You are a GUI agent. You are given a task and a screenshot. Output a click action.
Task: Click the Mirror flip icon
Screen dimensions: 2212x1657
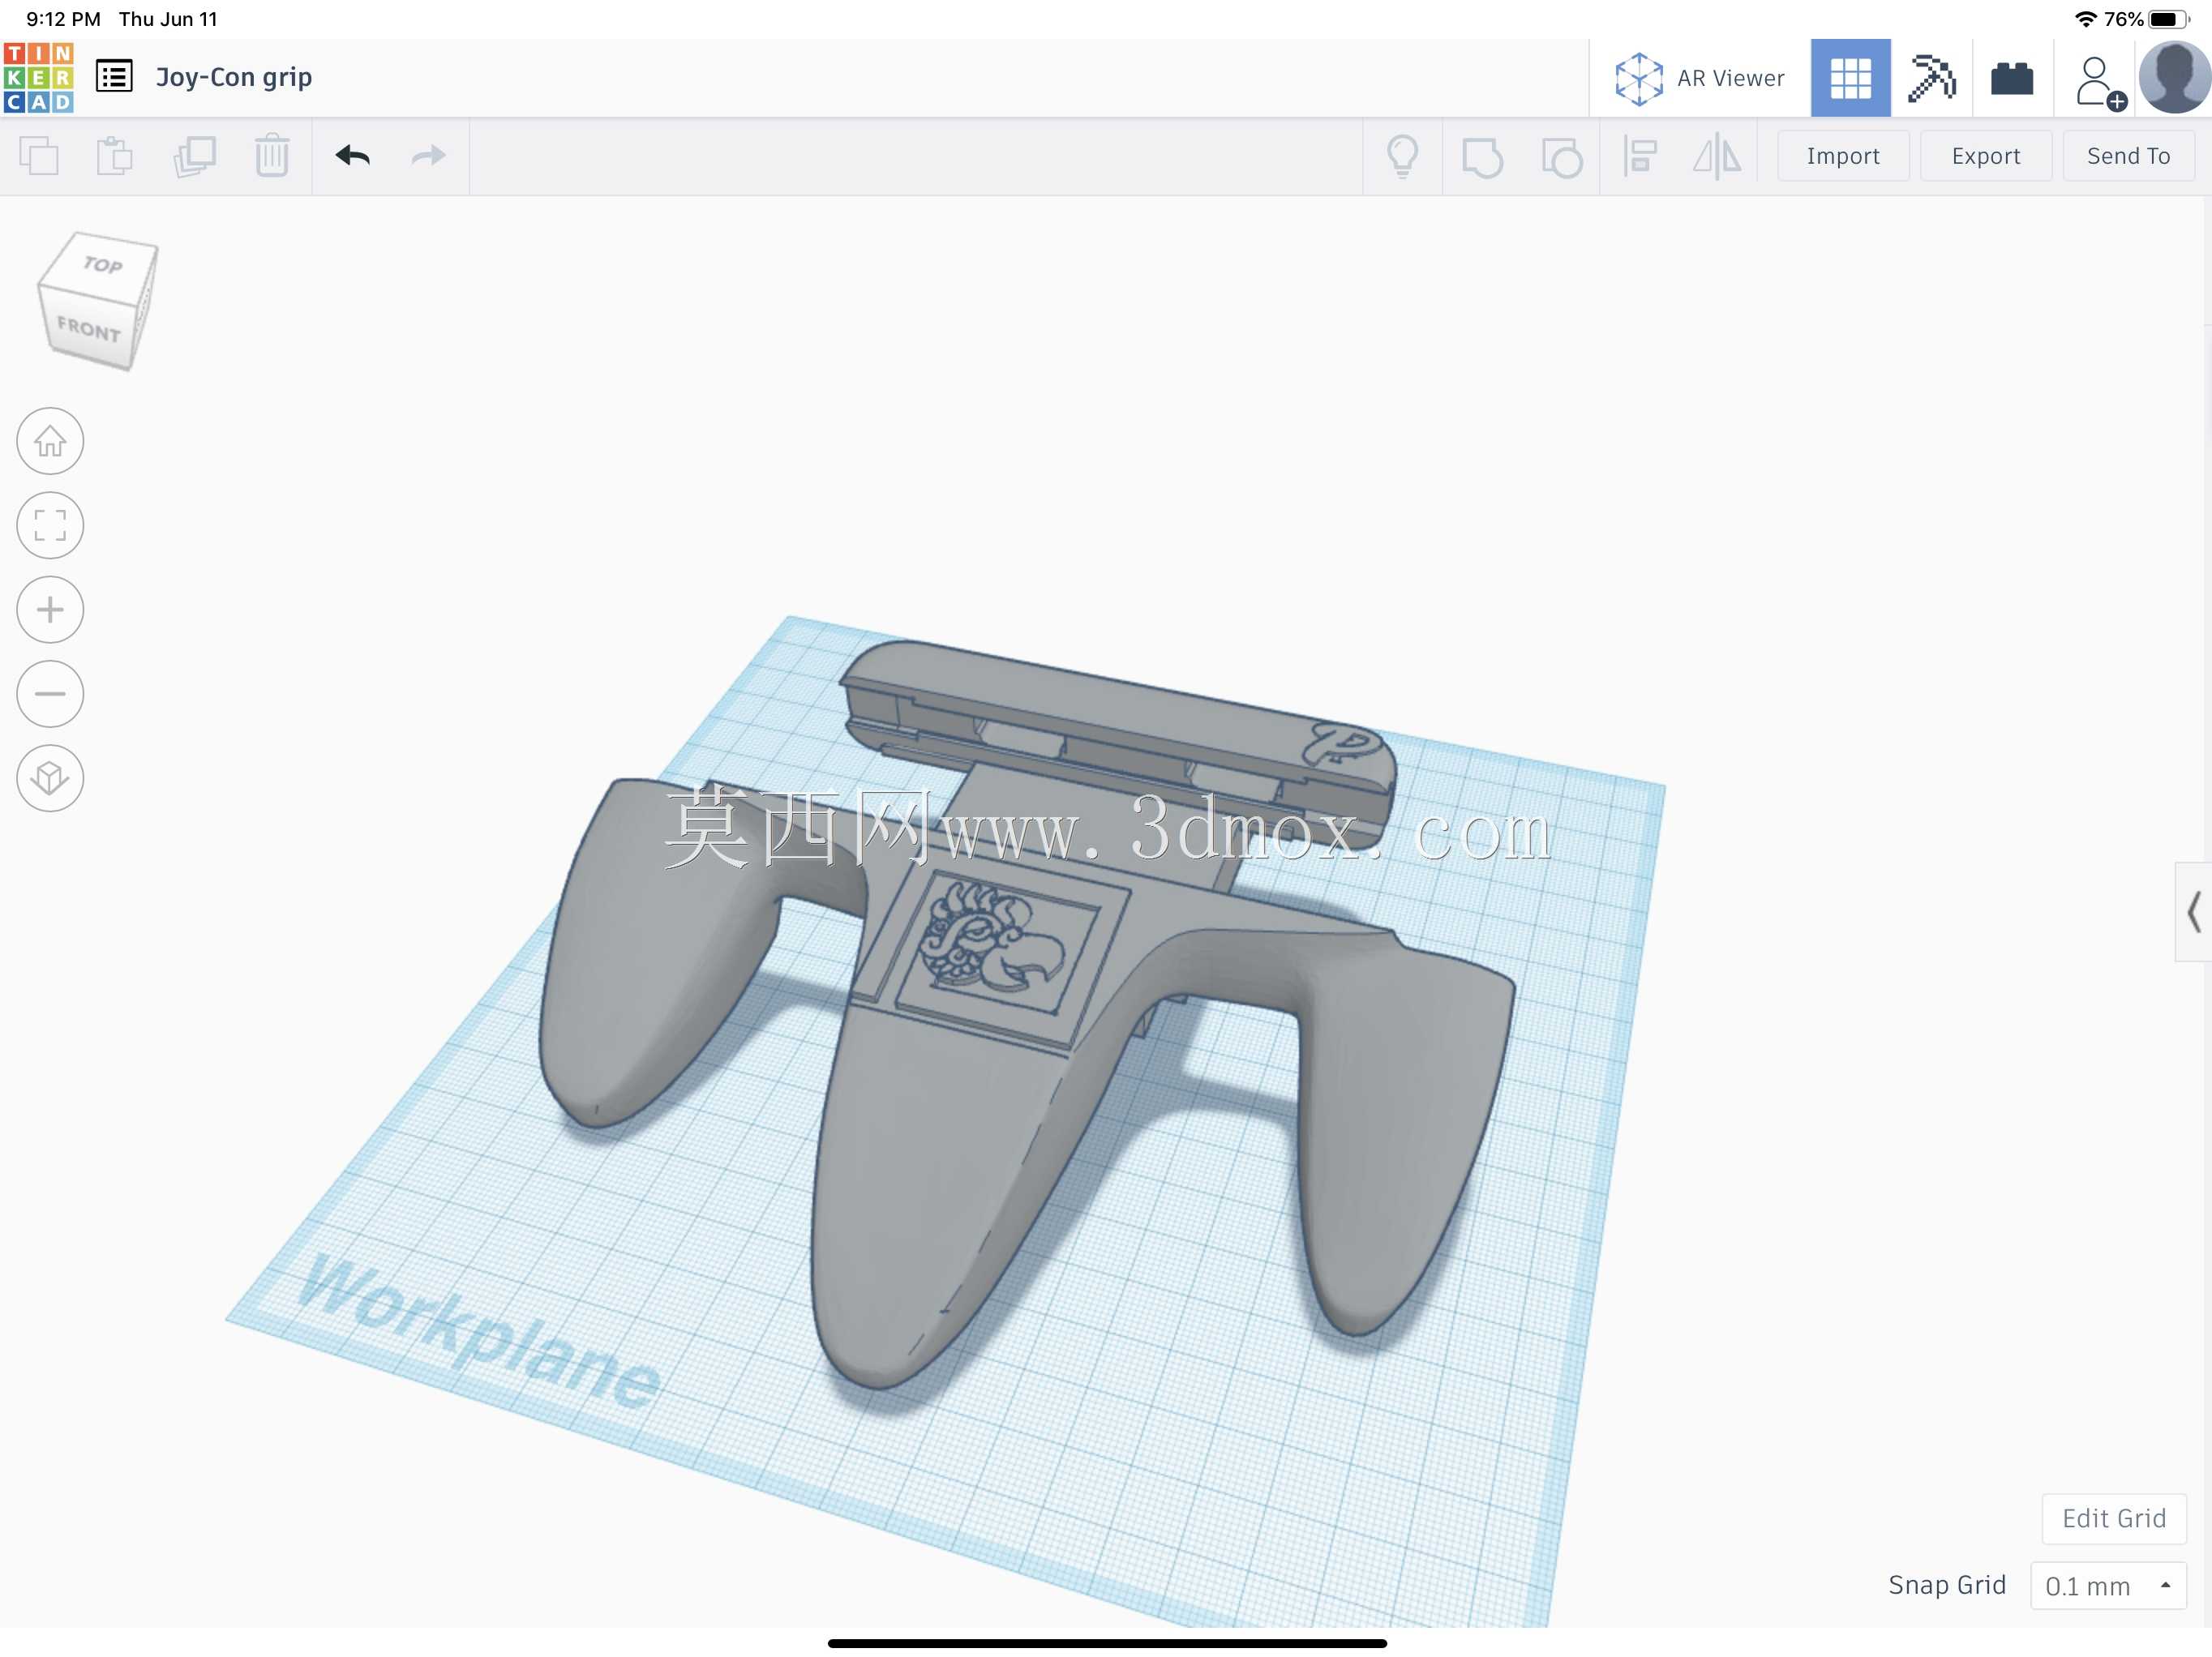tap(1716, 156)
